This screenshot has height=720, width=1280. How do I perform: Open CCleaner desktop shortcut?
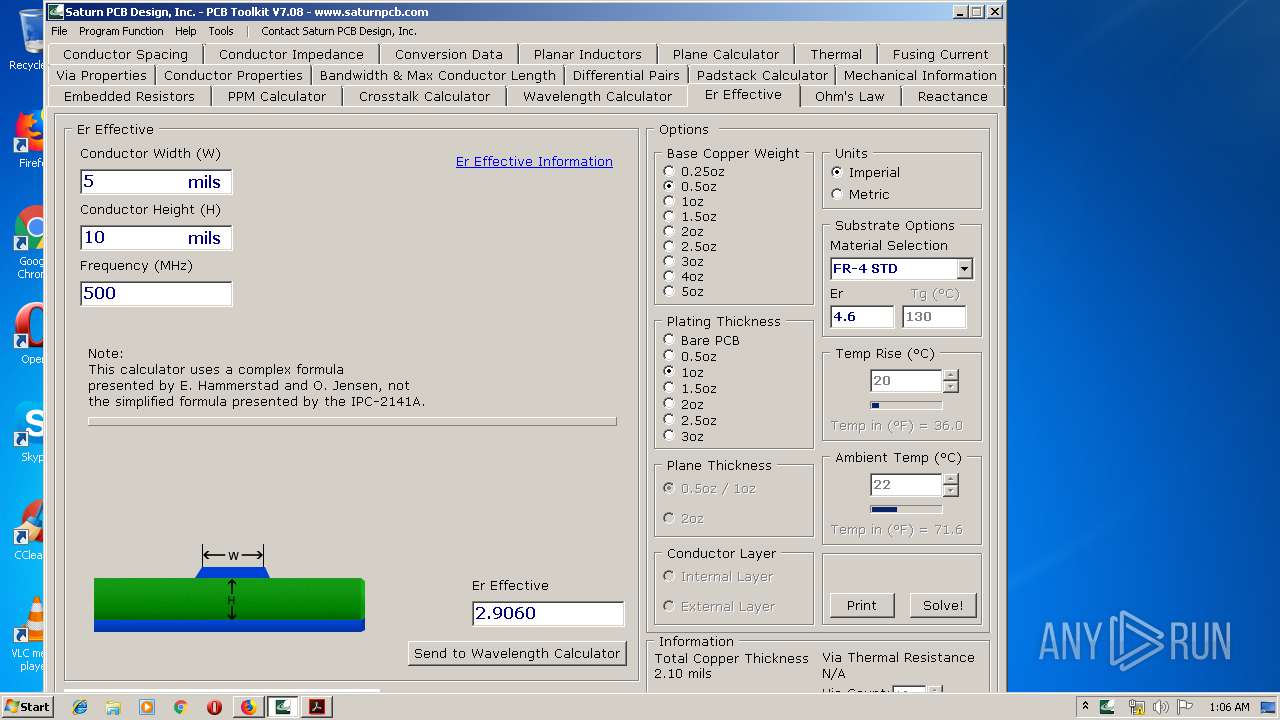(x=30, y=530)
